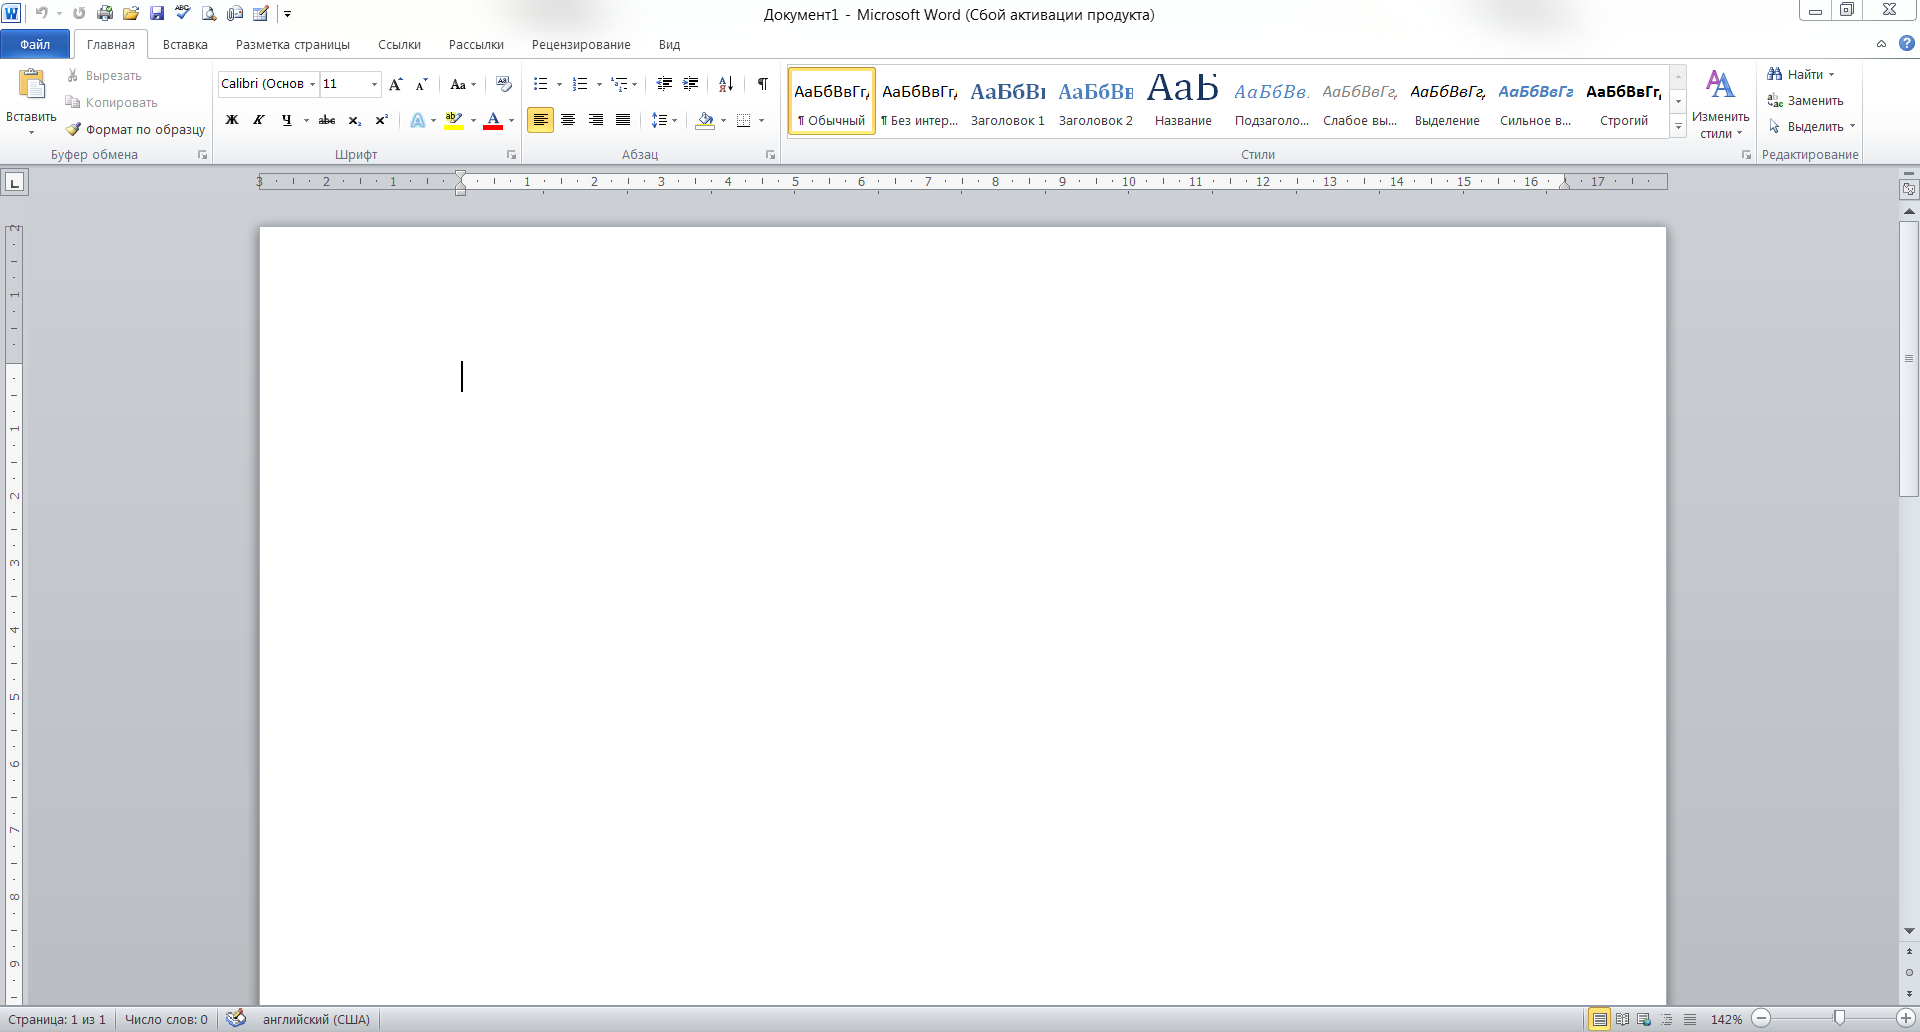Toggle Bold (Ж) formatting
Viewport: 1920px width, 1032px height.
pyautogui.click(x=232, y=120)
